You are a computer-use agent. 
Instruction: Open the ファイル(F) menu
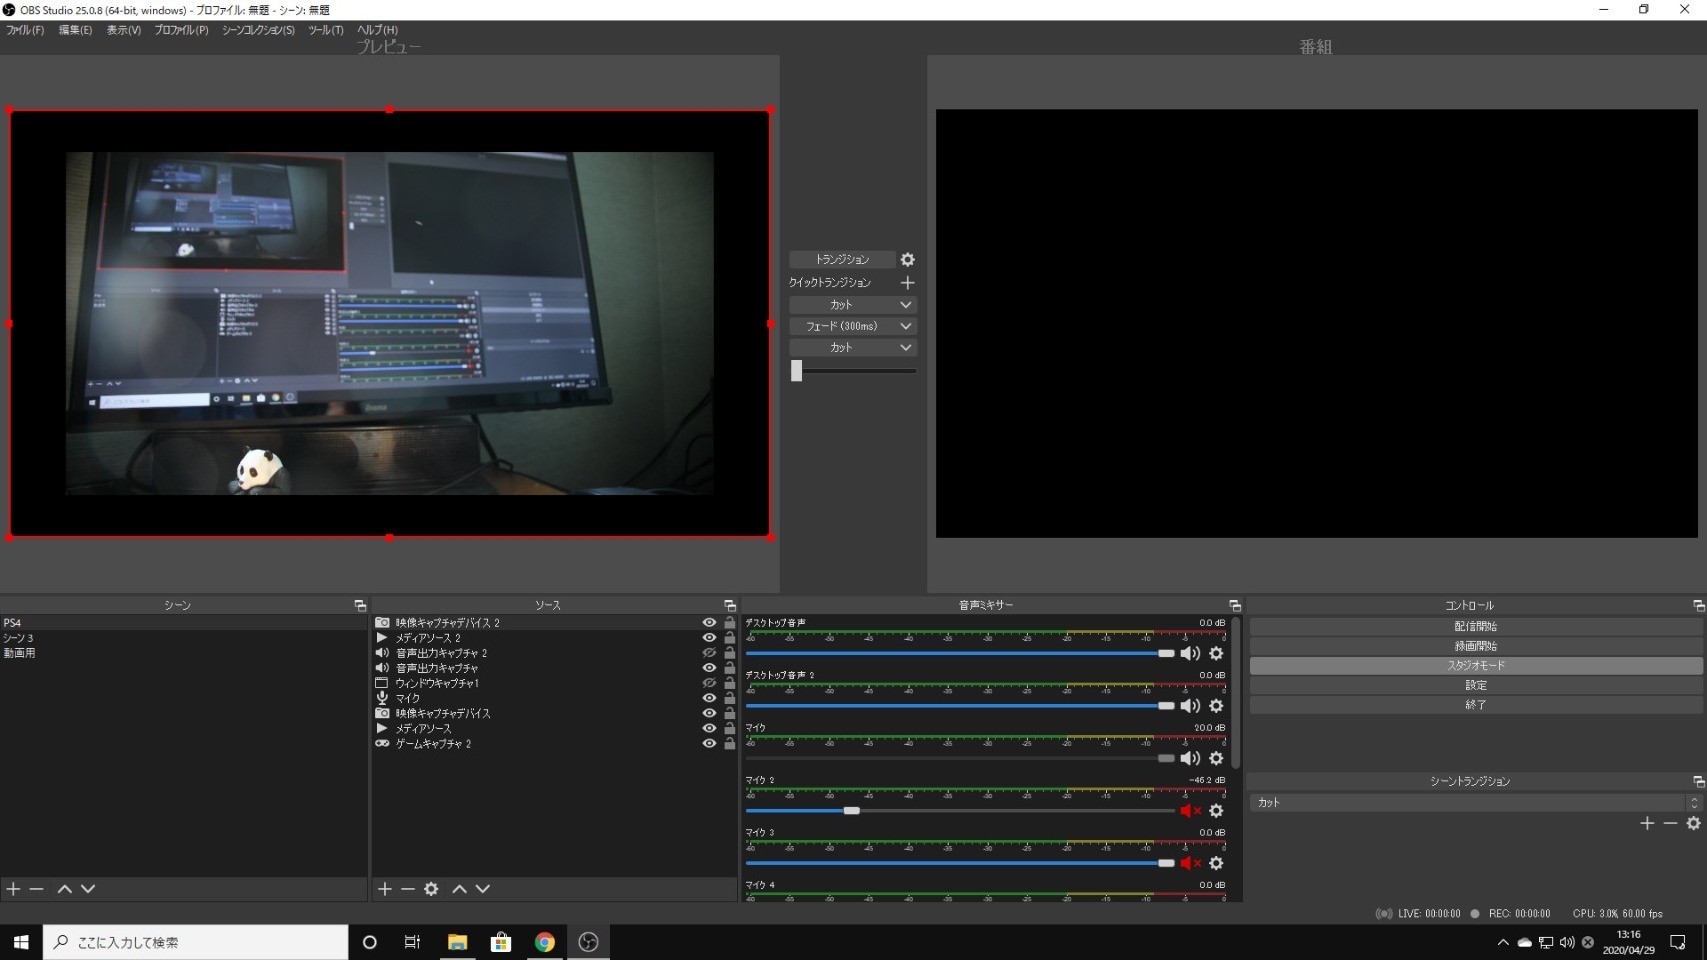click(x=25, y=30)
